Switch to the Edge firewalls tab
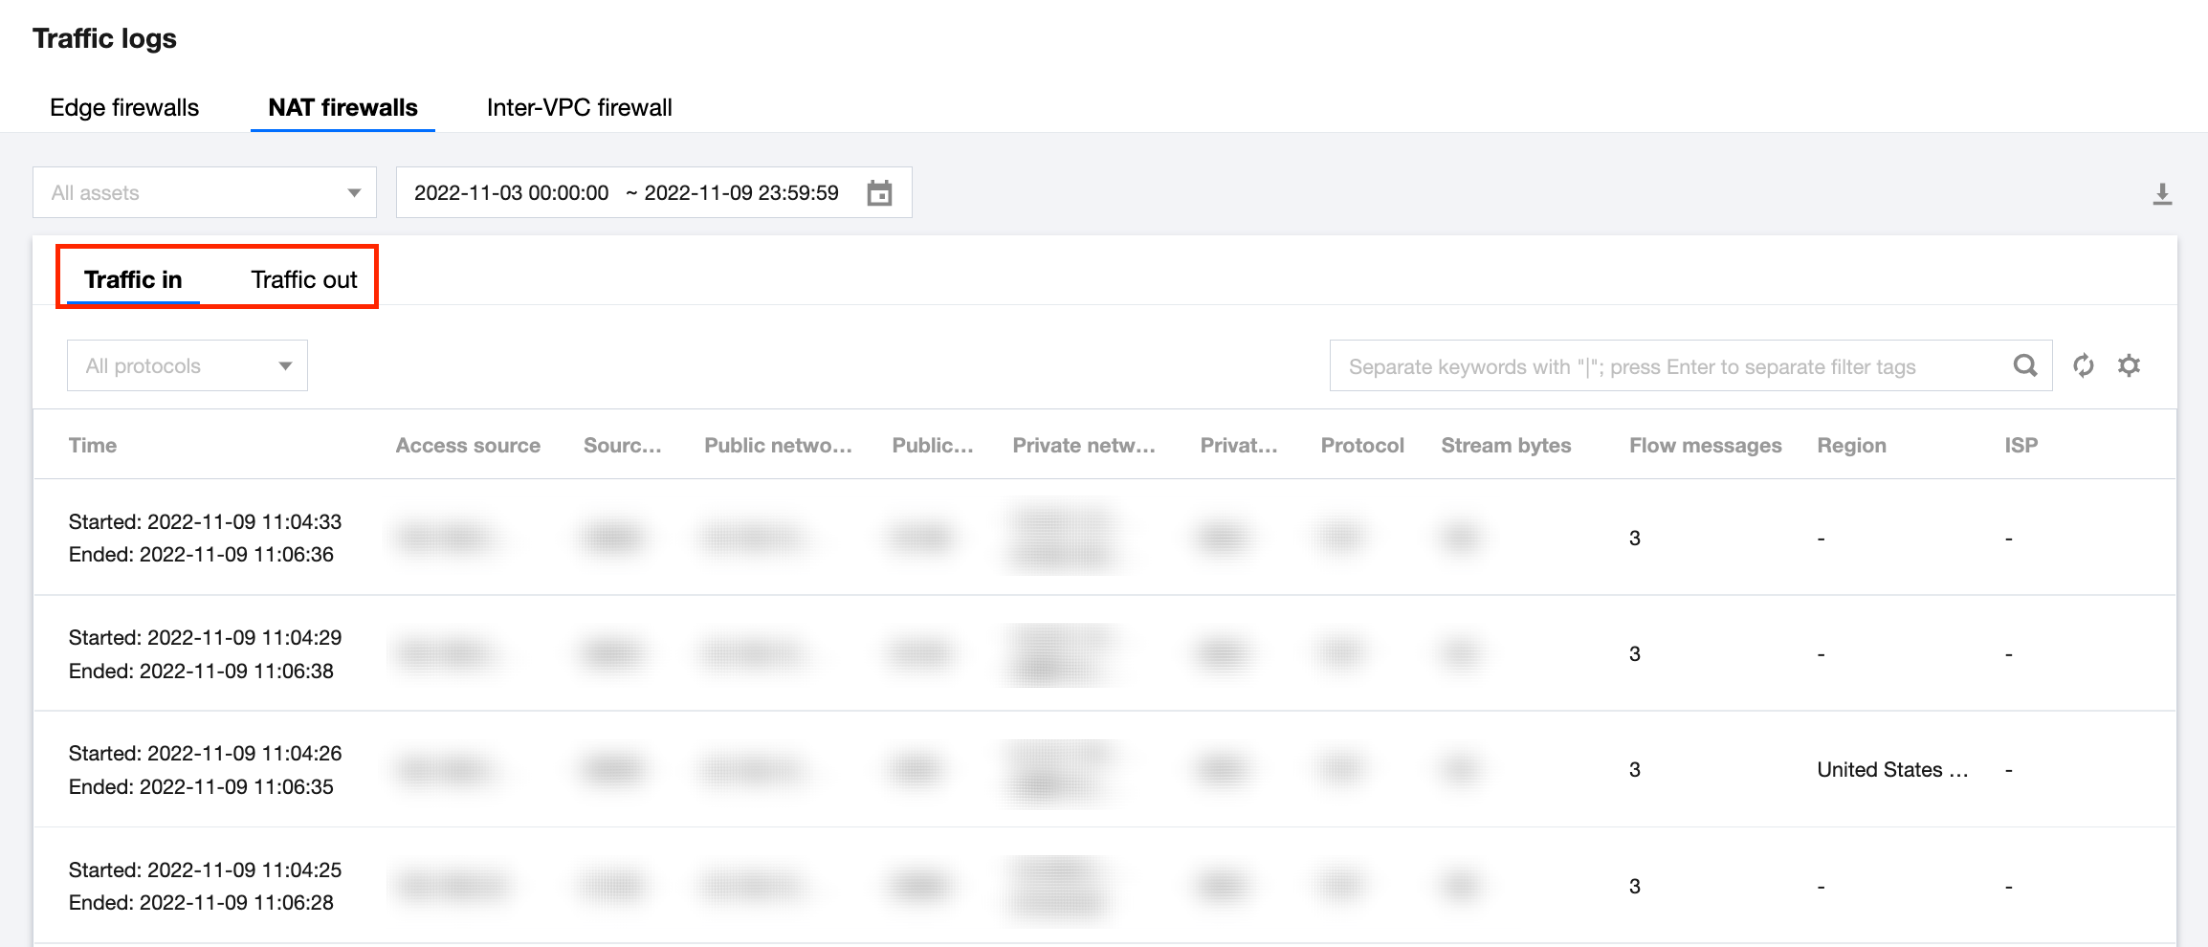 (124, 108)
